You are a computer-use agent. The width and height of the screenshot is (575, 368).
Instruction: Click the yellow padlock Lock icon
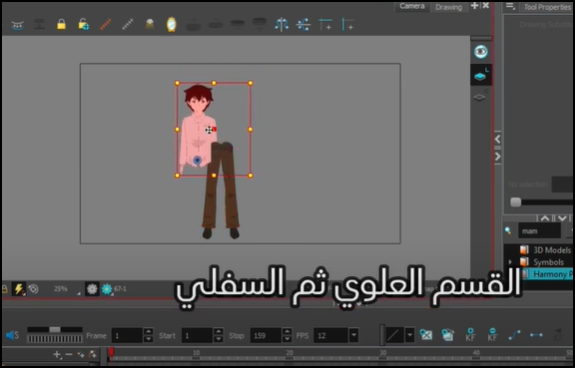pos(61,25)
